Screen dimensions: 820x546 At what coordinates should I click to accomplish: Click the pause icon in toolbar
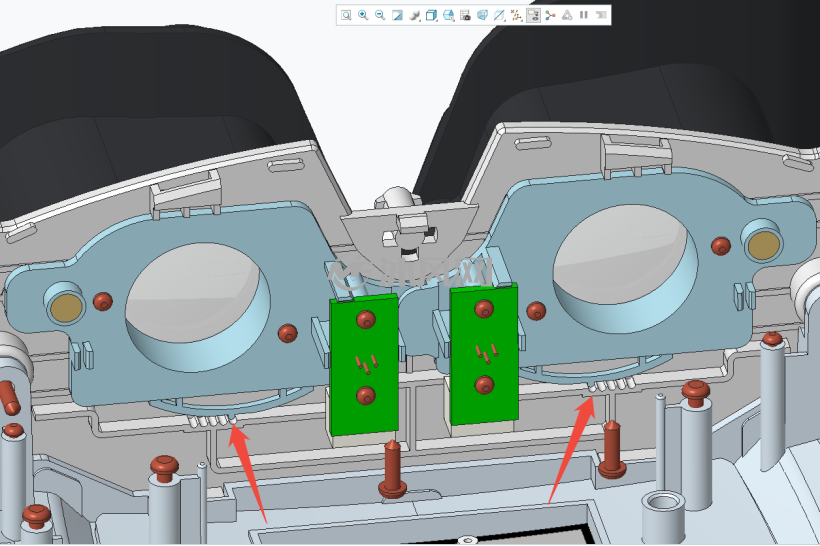[x=584, y=15]
